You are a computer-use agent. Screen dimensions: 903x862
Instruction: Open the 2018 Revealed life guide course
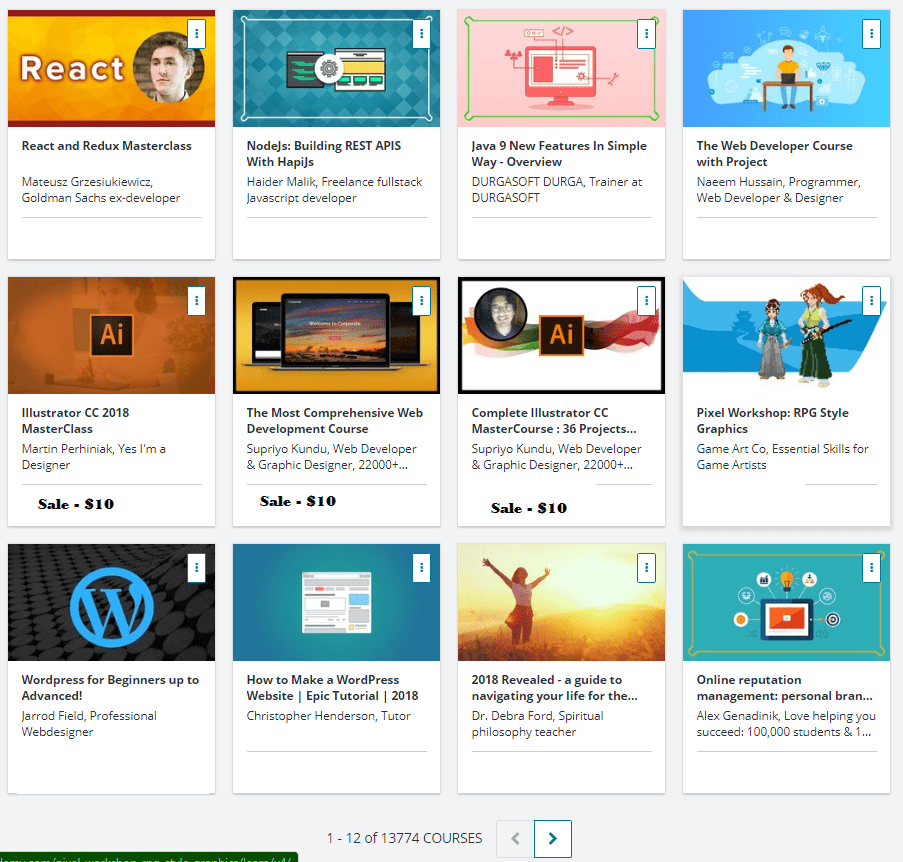pos(561,687)
